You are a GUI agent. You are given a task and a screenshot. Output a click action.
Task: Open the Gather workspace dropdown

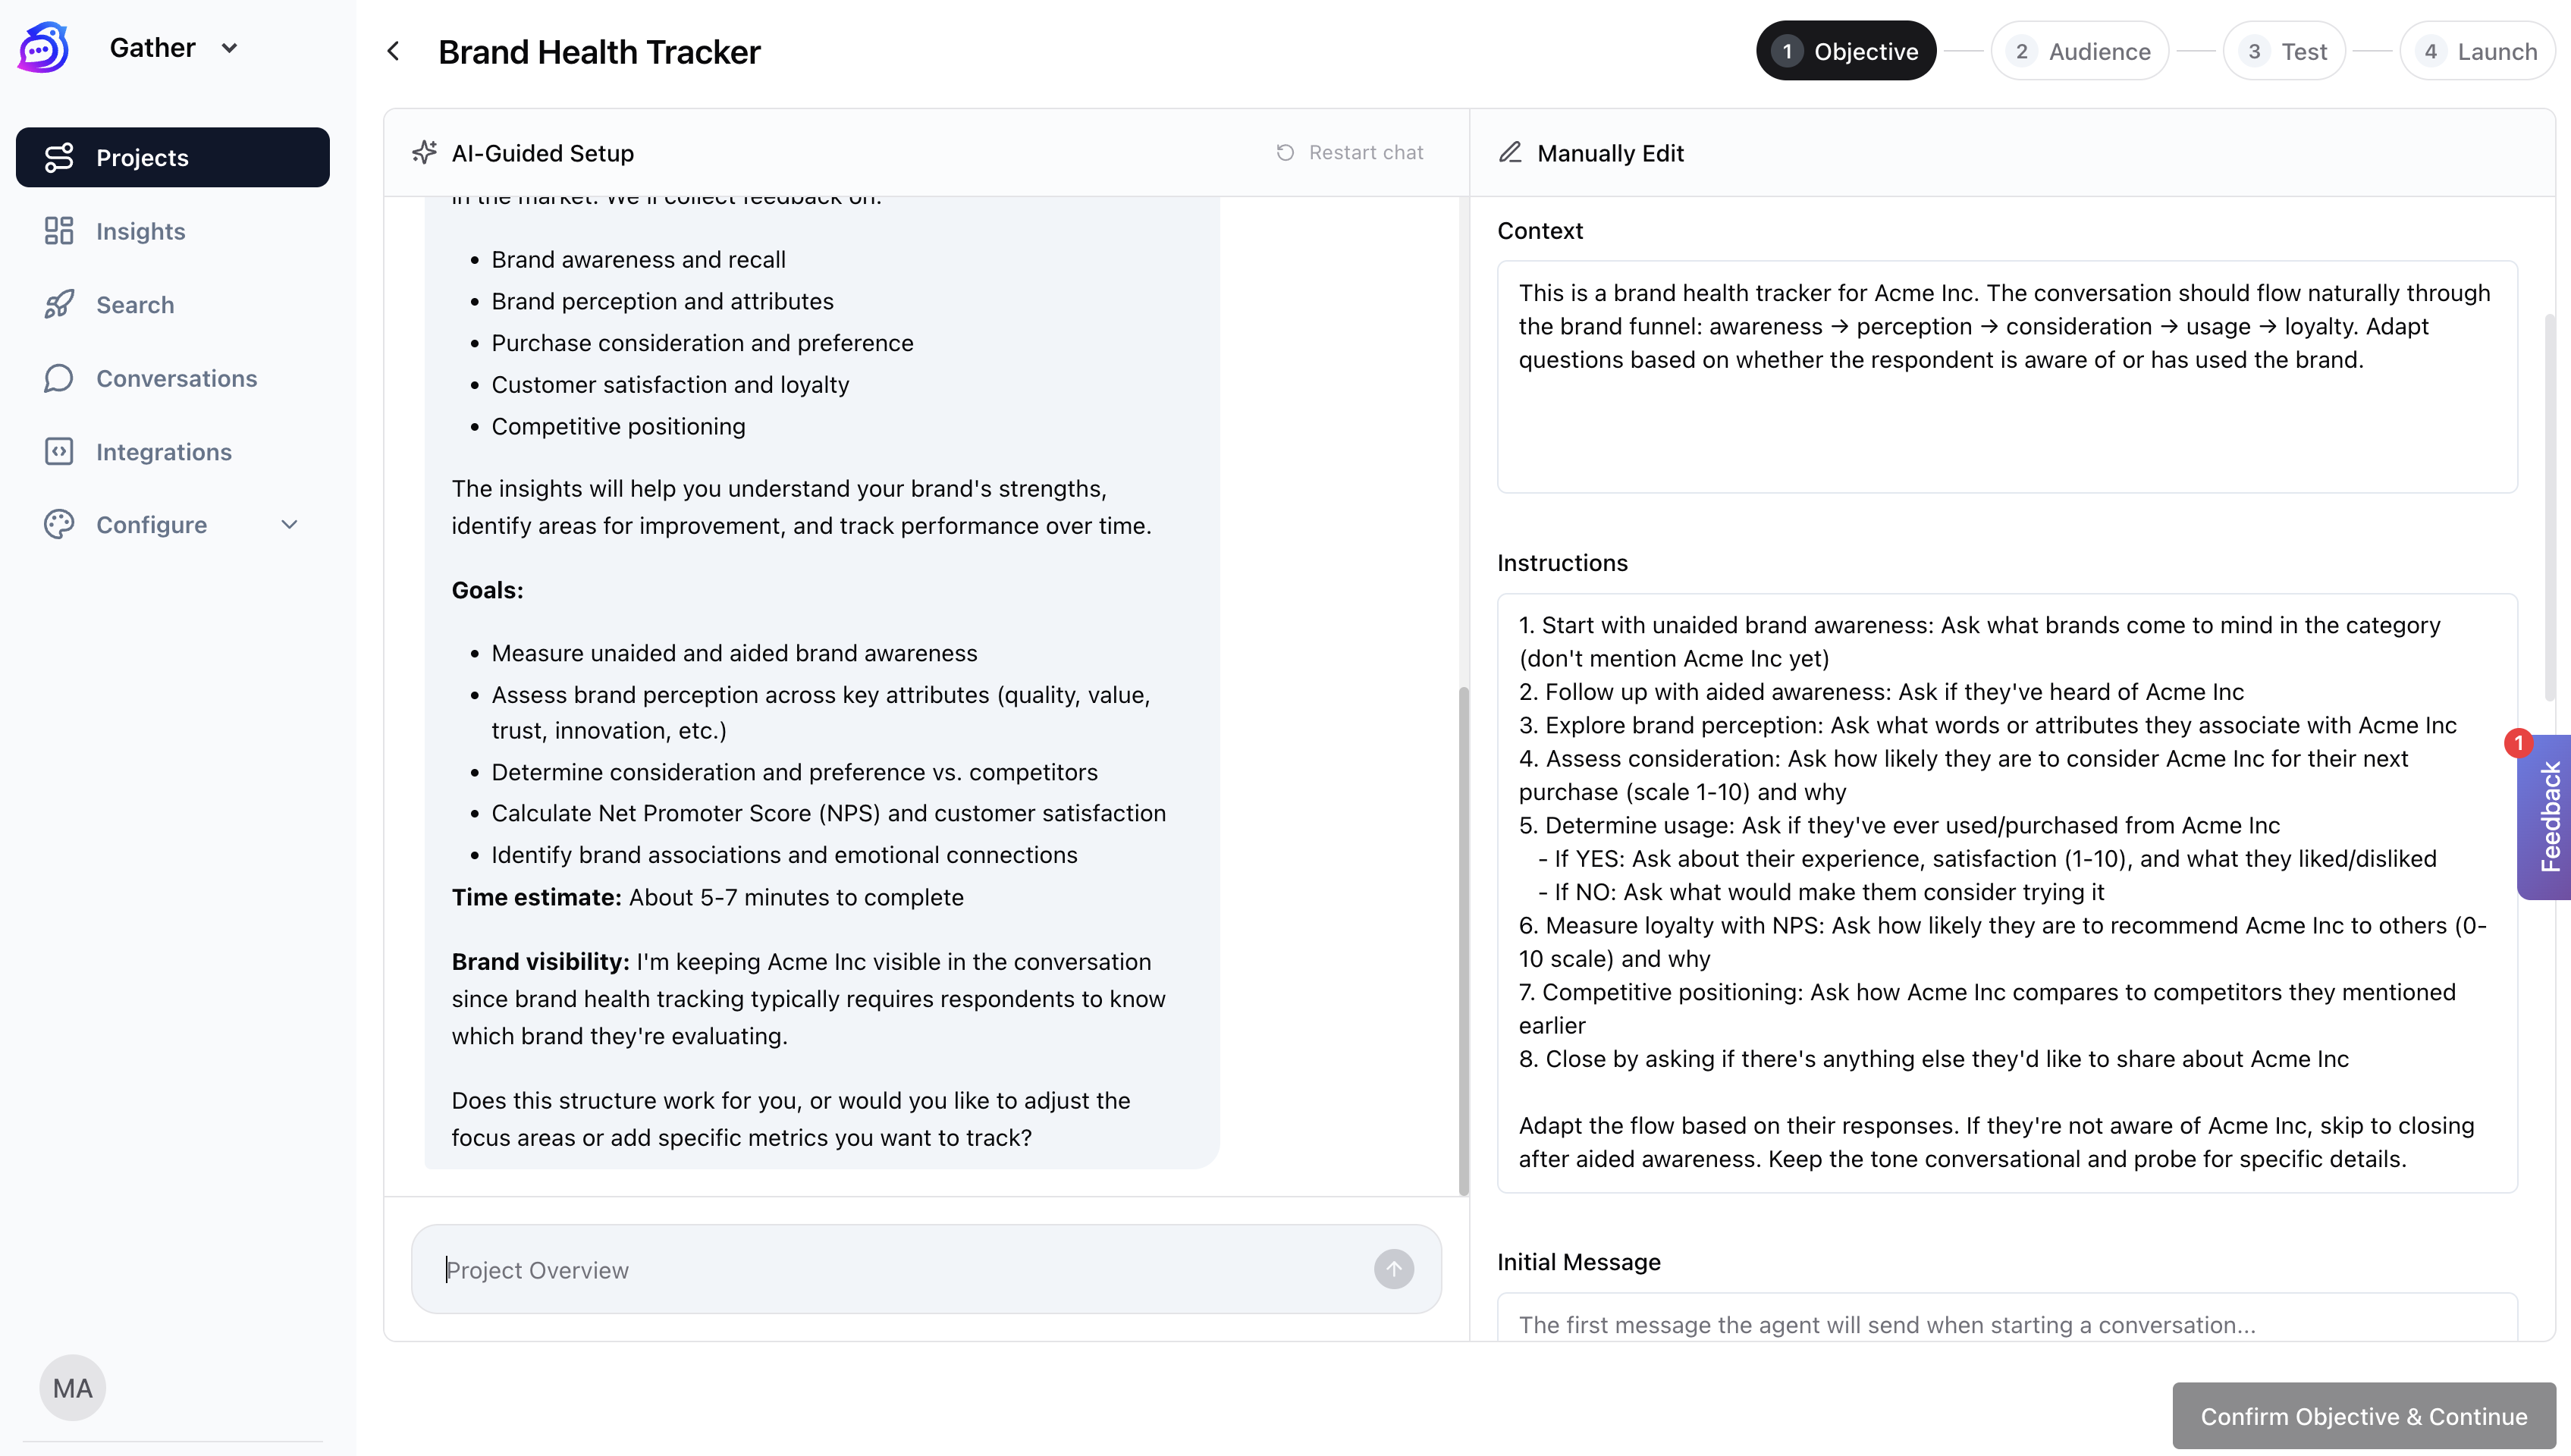click(228, 48)
